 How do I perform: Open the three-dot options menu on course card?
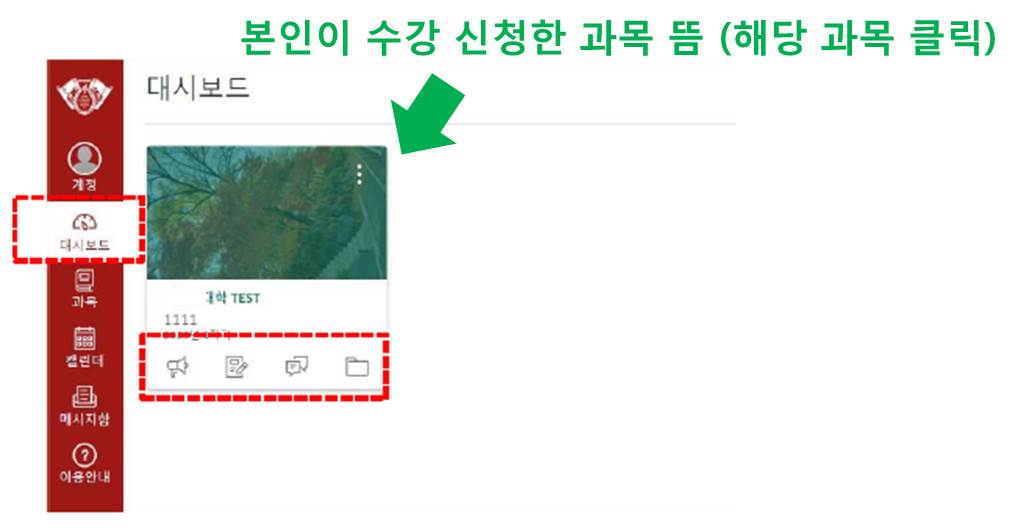[359, 174]
